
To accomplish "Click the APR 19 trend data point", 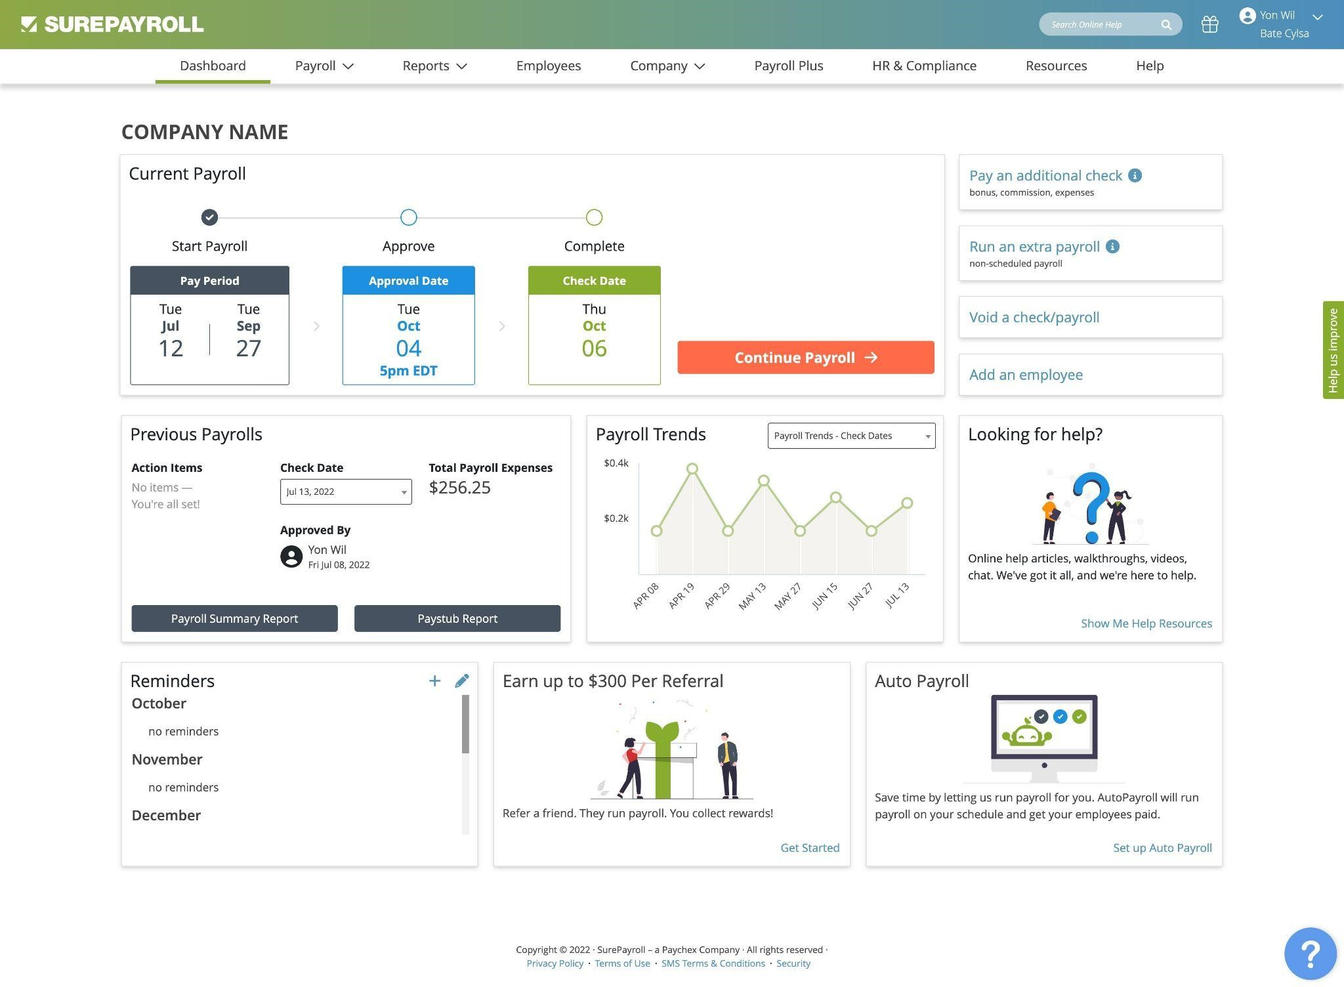I will click(x=692, y=468).
